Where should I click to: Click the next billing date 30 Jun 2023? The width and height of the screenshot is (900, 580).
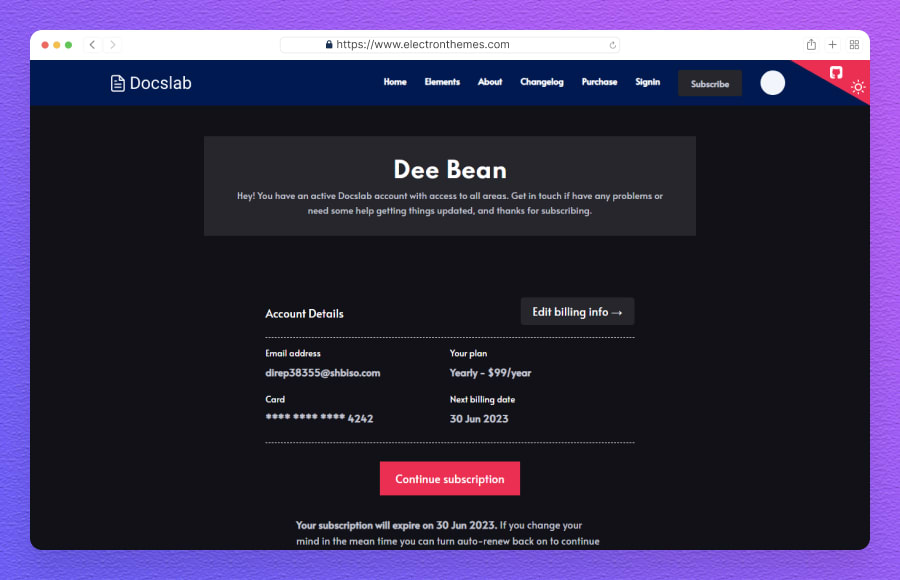(x=479, y=419)
